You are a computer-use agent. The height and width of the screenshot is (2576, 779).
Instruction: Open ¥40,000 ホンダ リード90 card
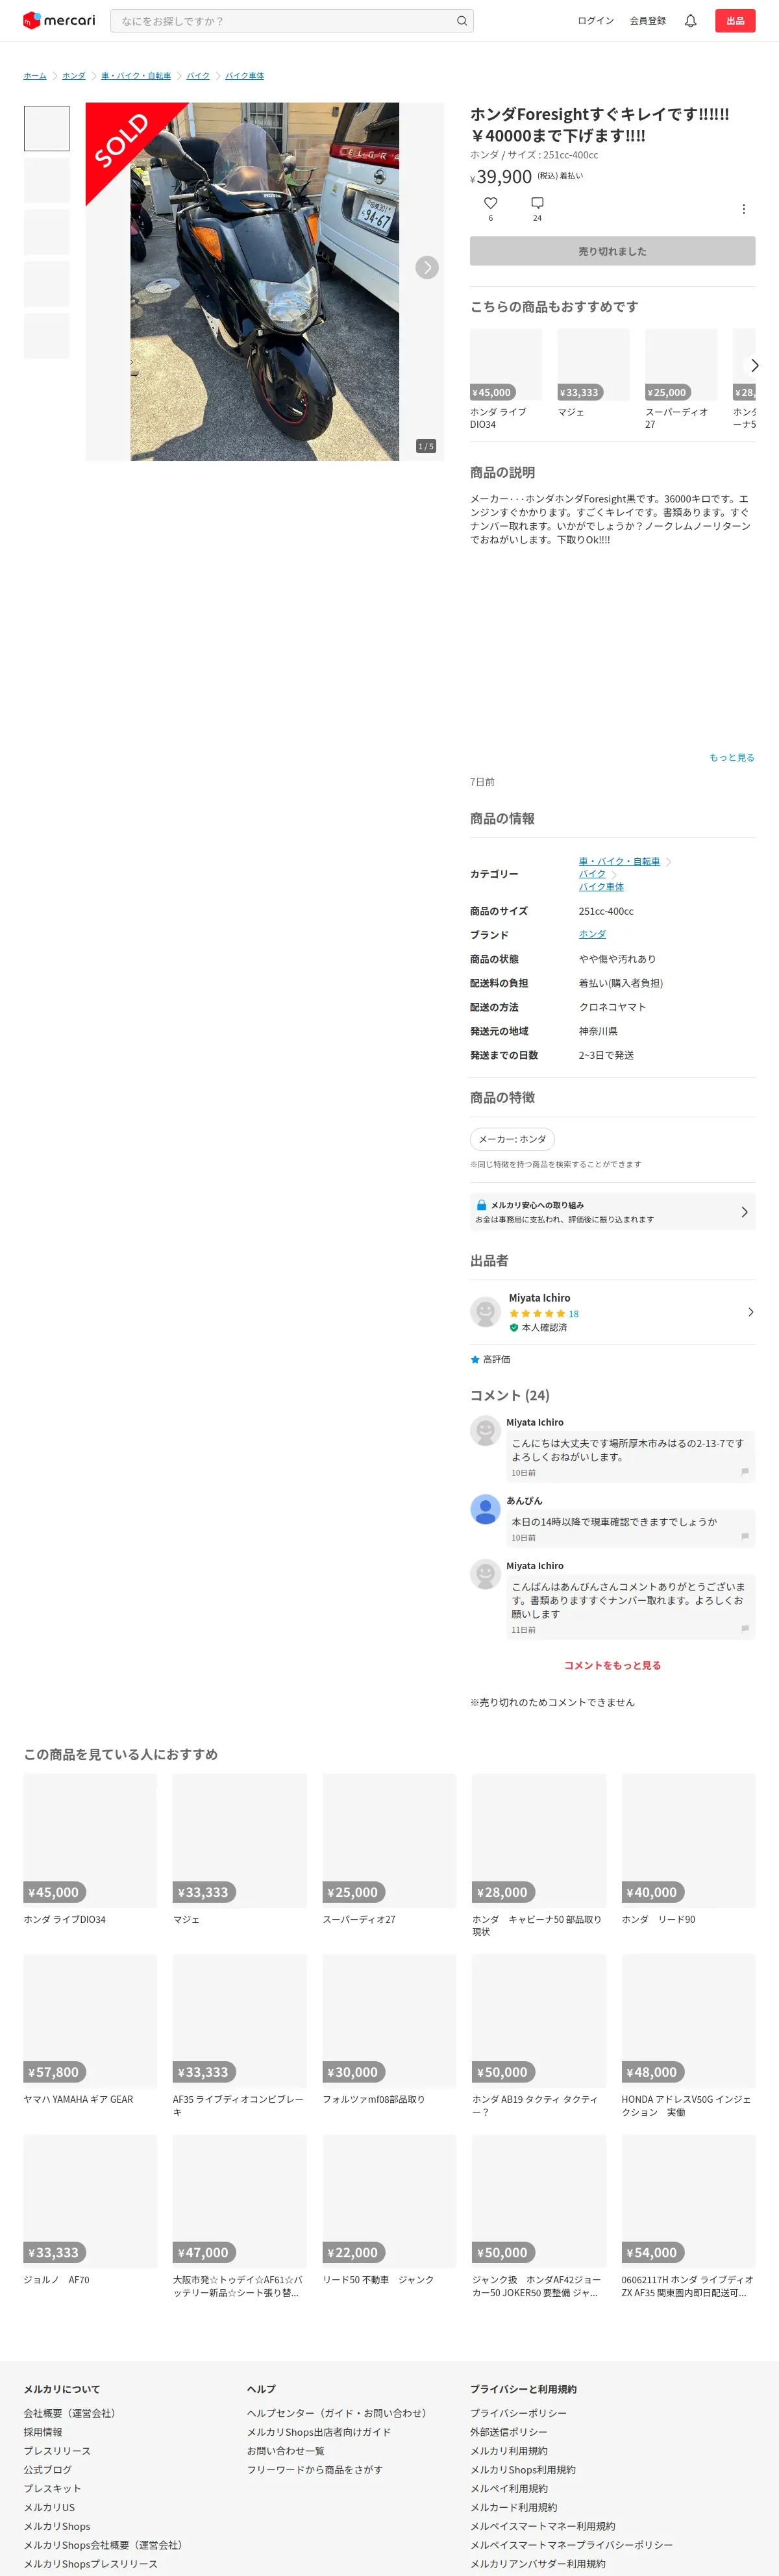click(688, 1849)
